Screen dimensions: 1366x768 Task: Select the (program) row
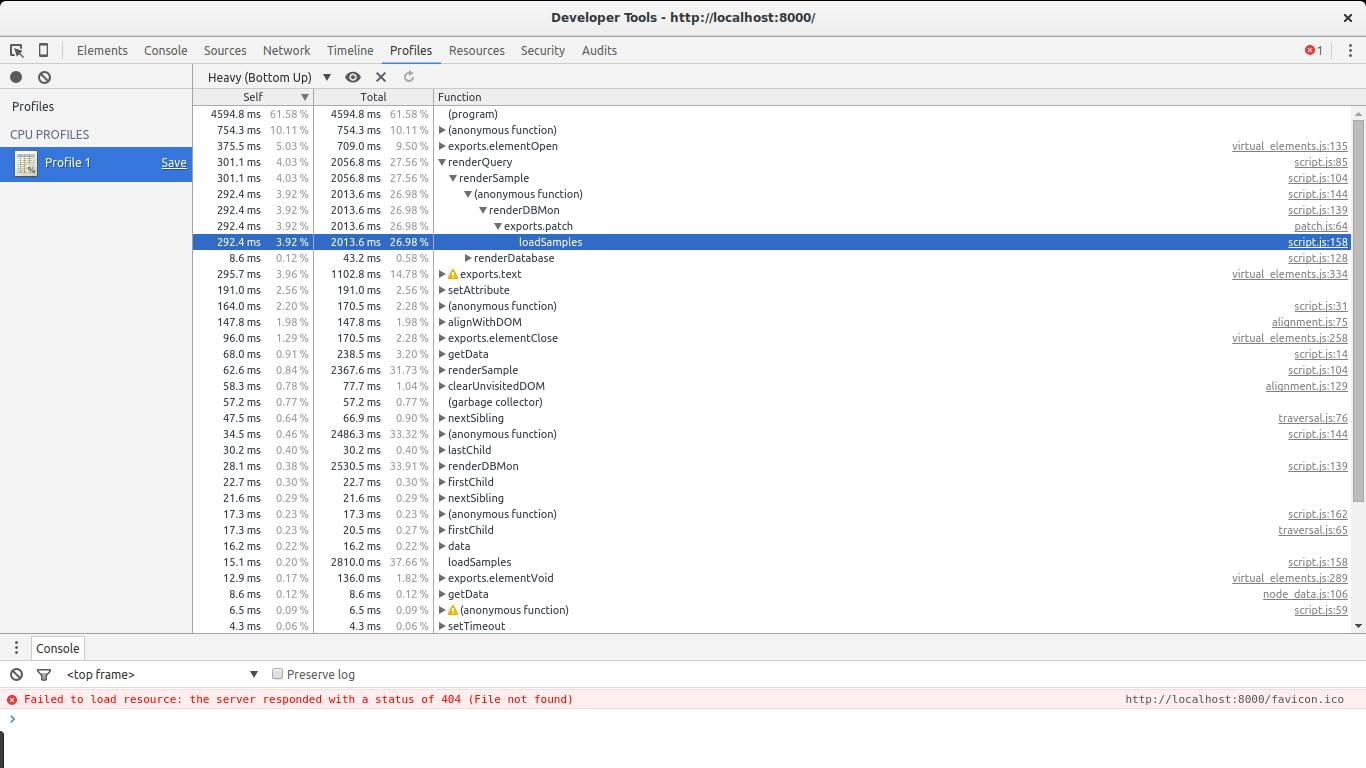pyautogui.click(x=772, y=114)
